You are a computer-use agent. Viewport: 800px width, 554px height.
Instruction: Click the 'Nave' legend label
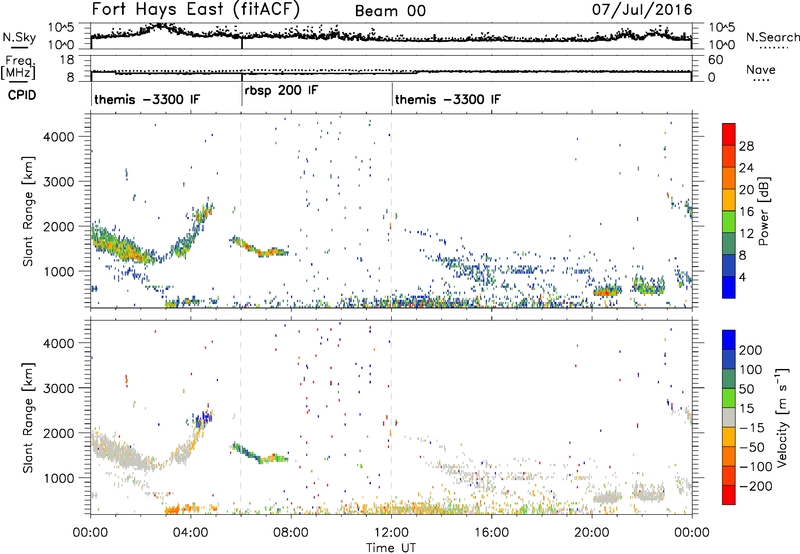(x=760, y=69)
